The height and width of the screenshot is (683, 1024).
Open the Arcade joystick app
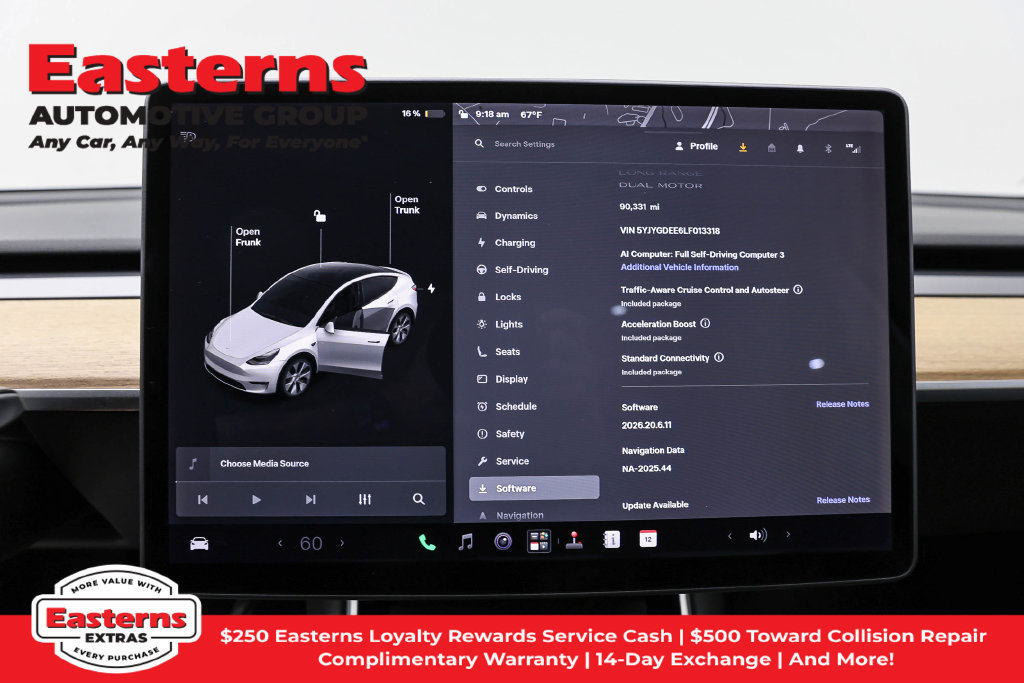point(575,541)
